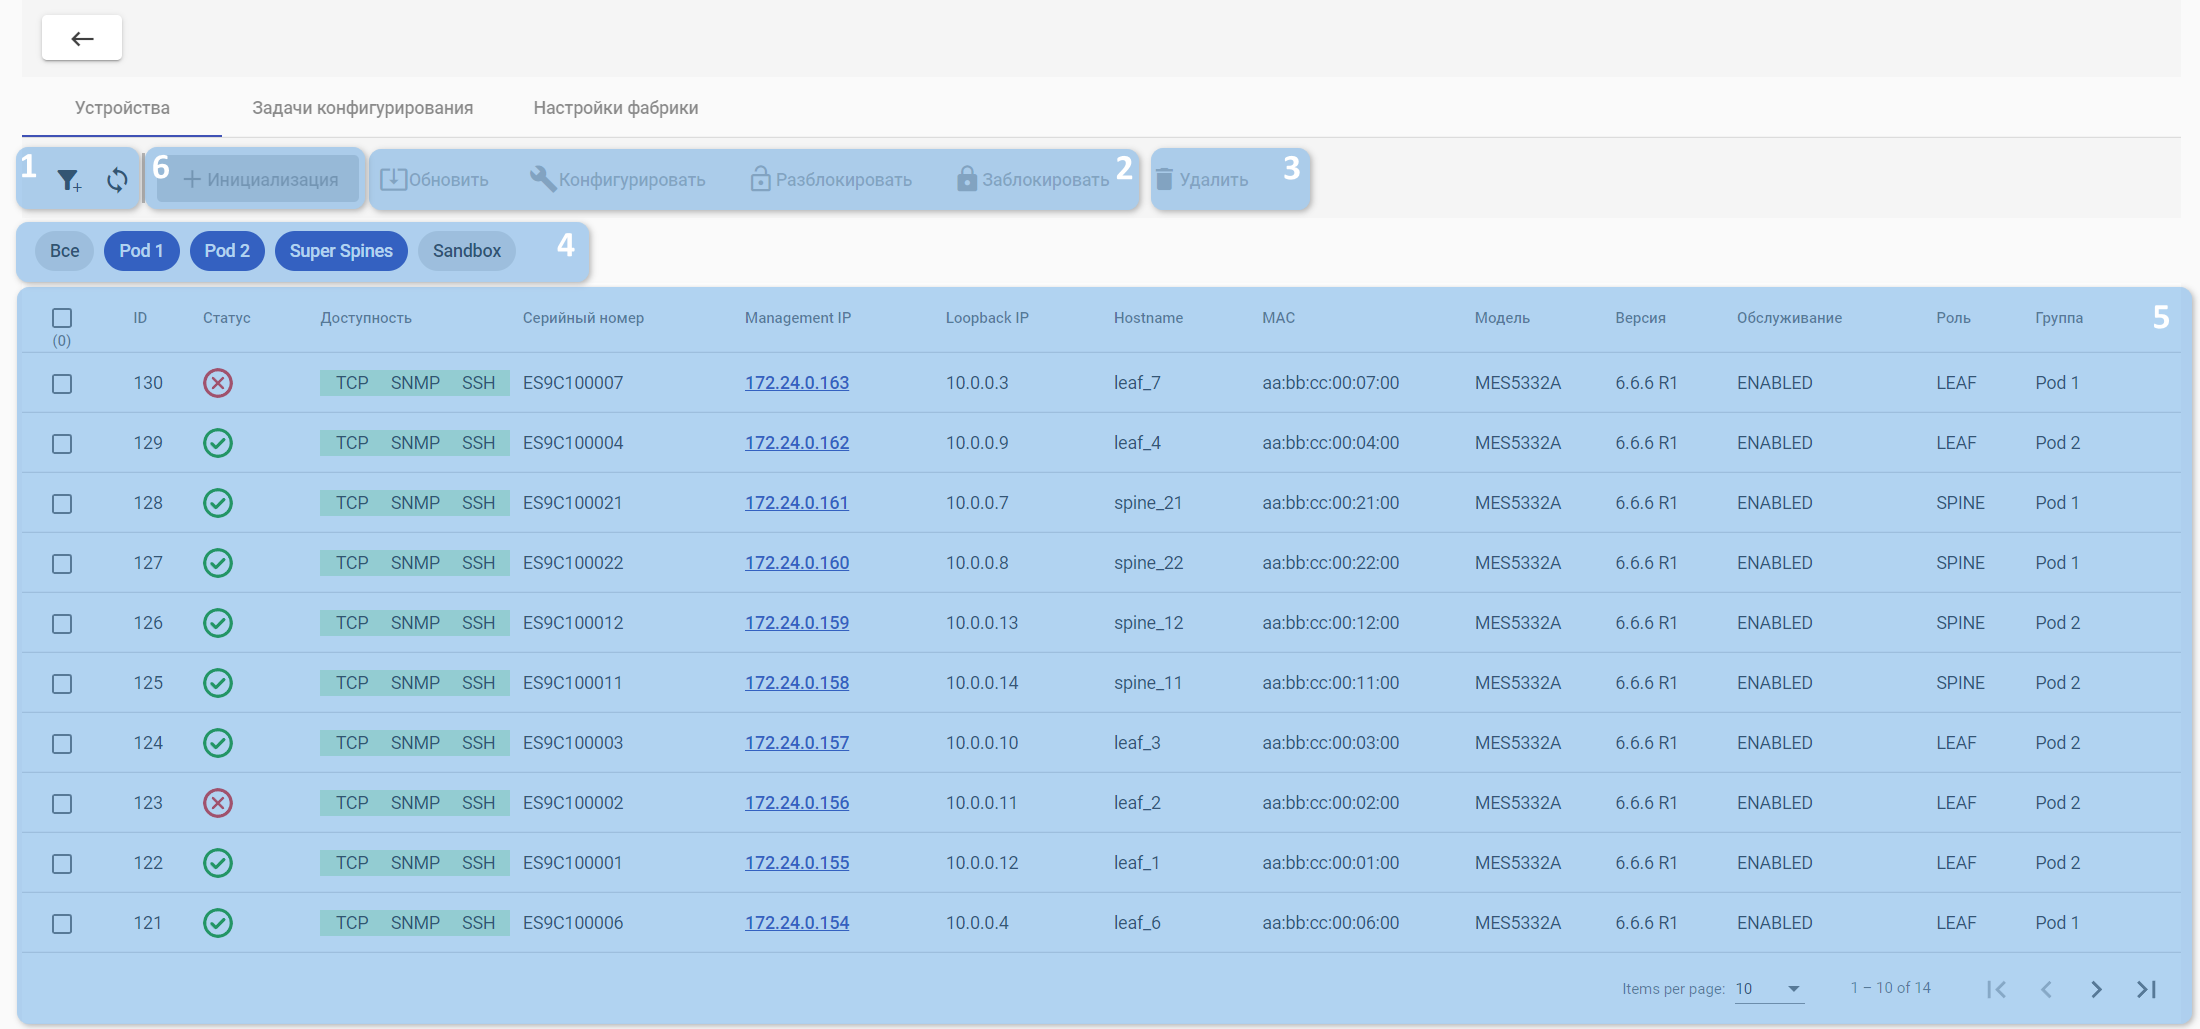Toggle the Super Spines group chip

pyautogui.click(x=341, y=251)
